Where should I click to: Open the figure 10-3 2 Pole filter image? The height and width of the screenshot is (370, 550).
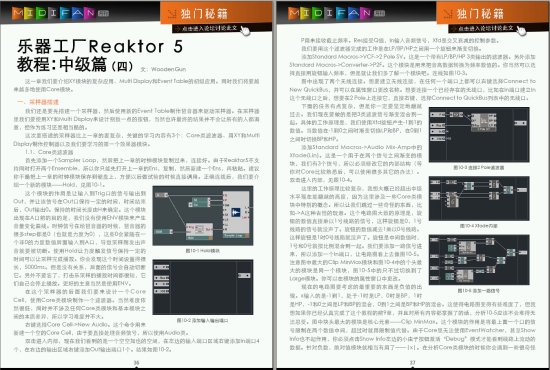(x=479, y=135)
